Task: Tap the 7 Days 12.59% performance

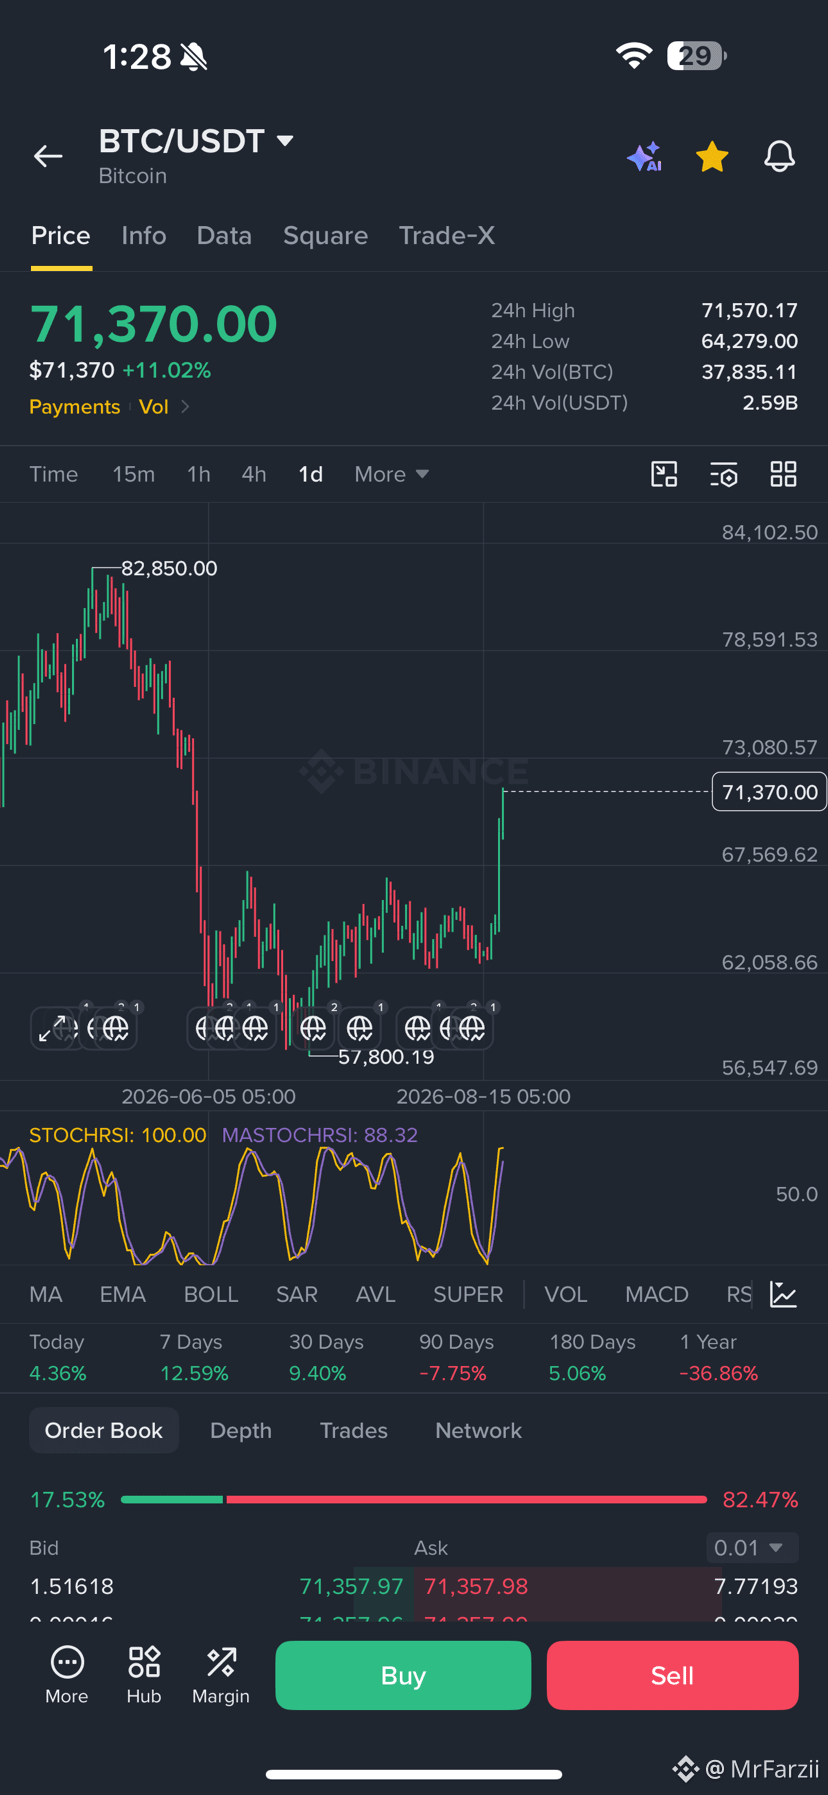Action: click(194, 1358)
